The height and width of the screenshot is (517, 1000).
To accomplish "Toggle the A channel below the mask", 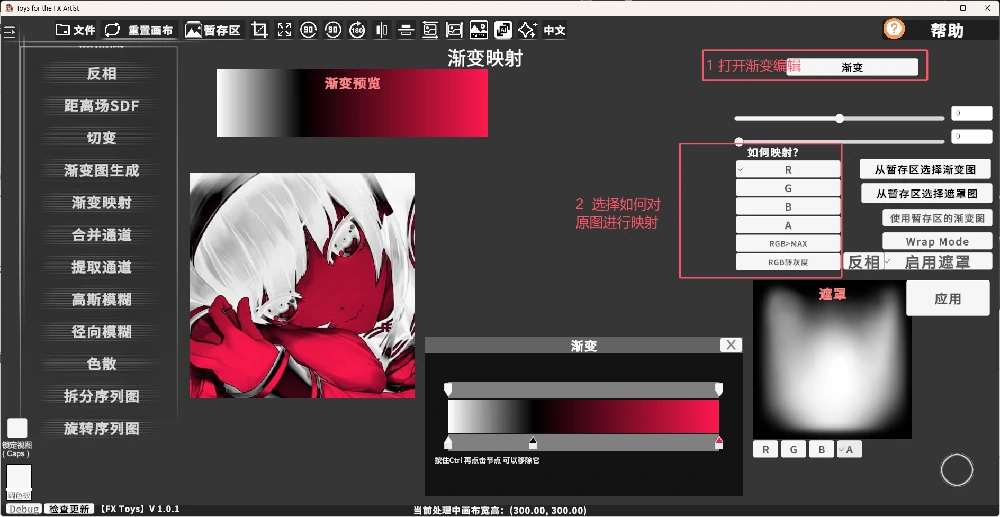I will tap(848, 449).
